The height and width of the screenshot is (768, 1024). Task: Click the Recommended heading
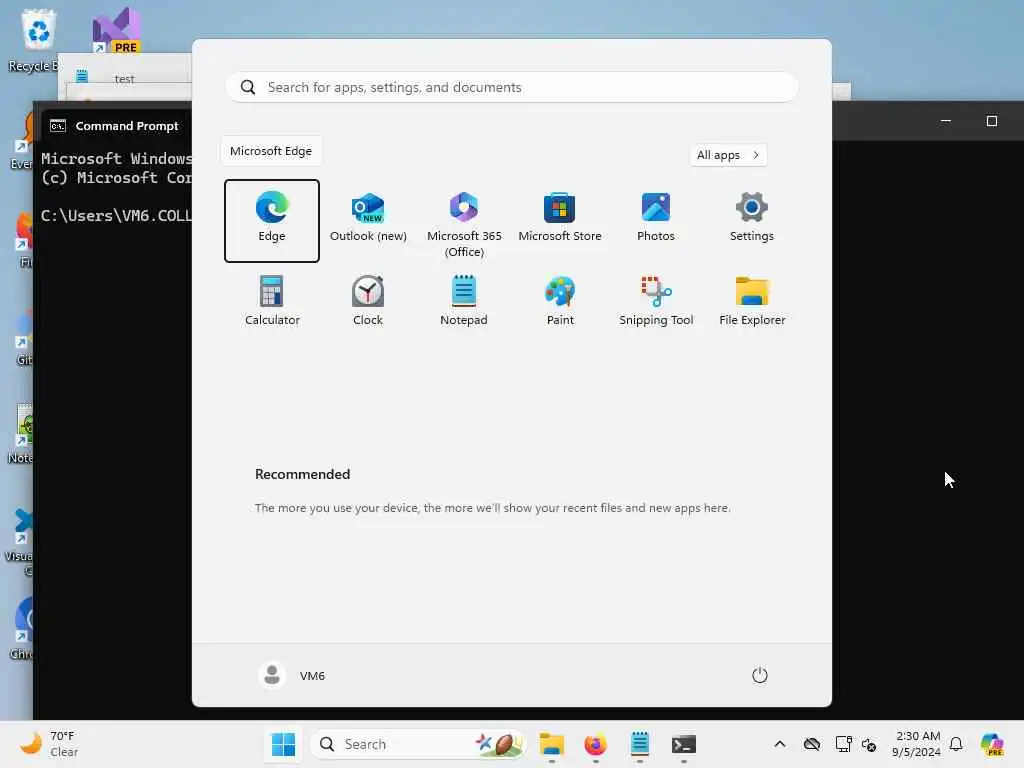(x=302, y=474)
